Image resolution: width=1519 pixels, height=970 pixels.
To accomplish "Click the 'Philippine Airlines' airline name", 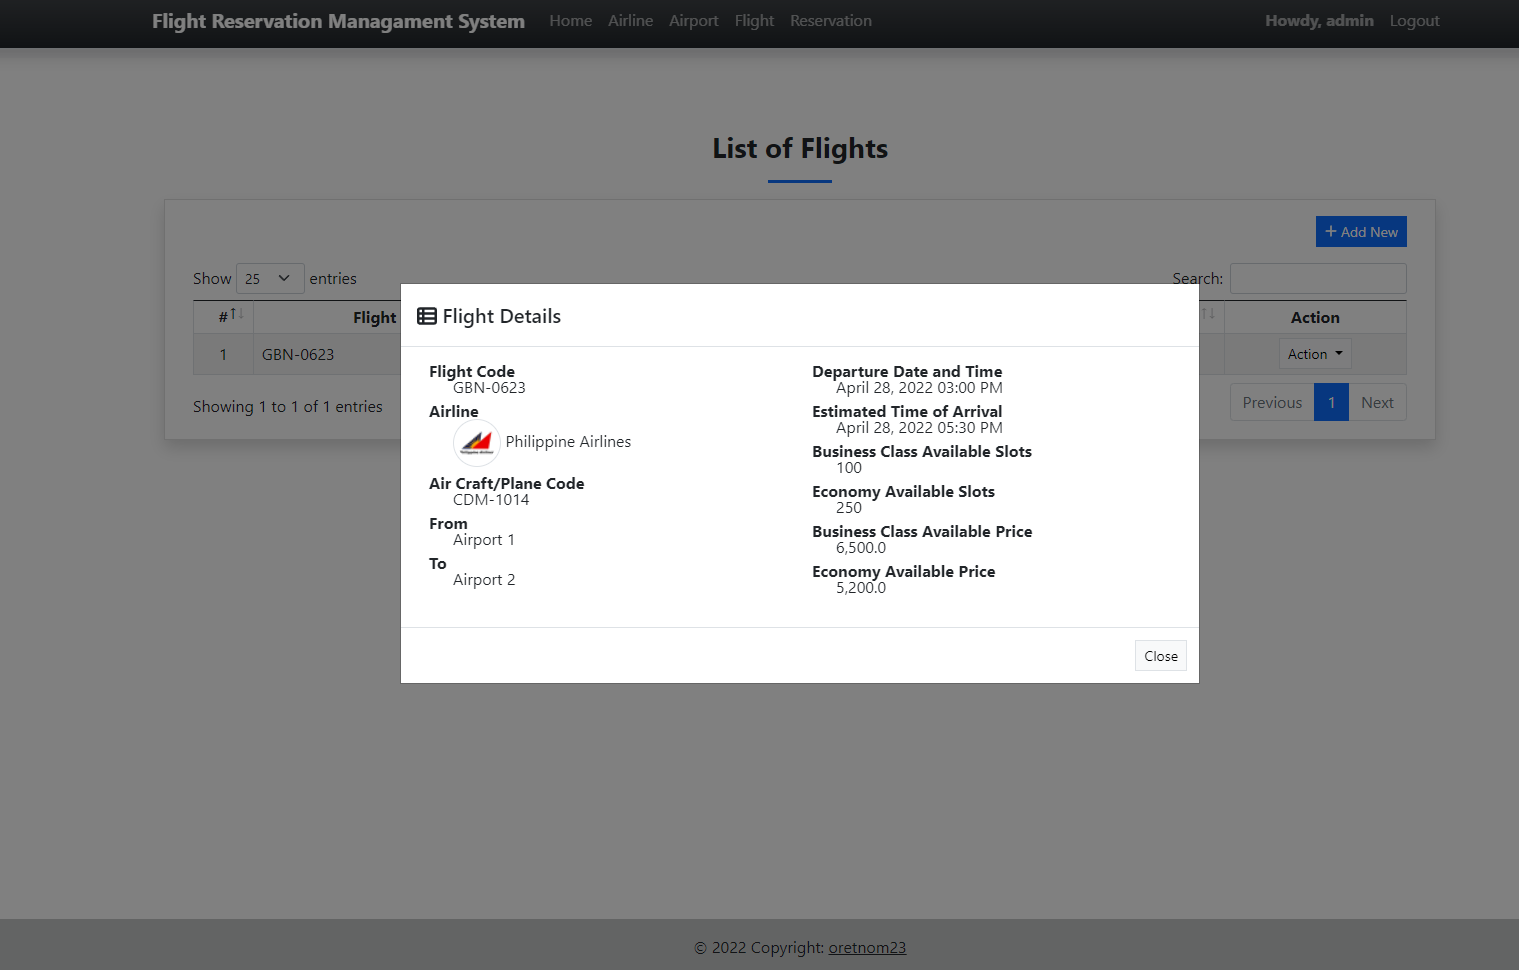I will click(x=568, y=442).
